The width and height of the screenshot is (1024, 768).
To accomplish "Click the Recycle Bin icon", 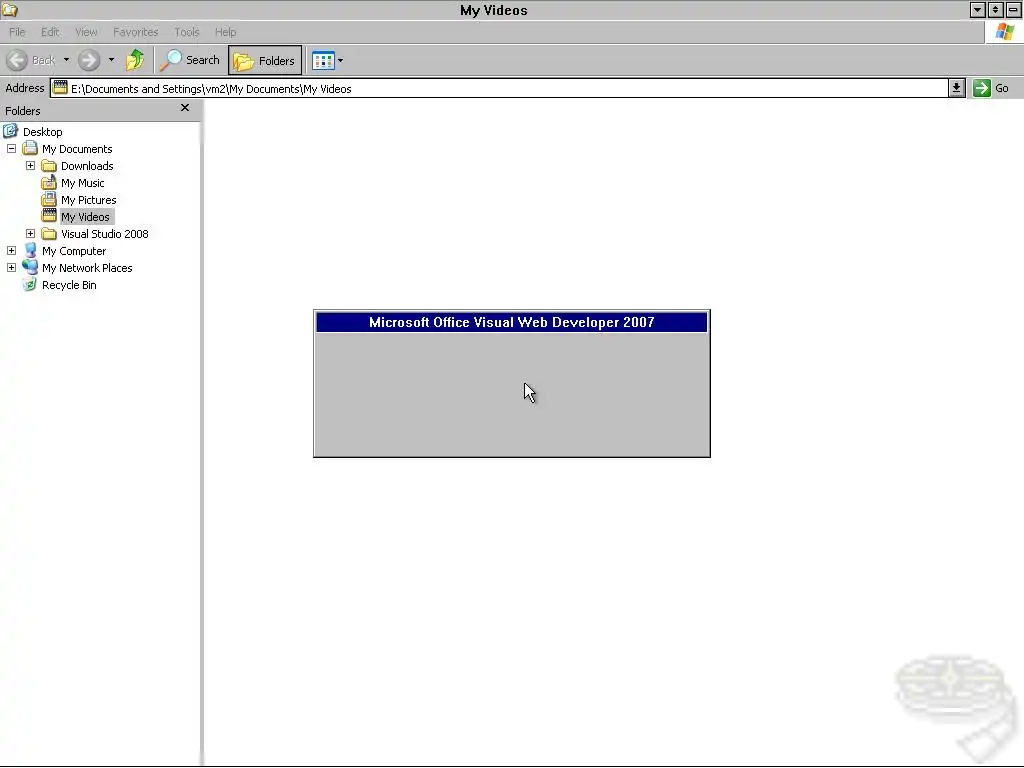I will tap(30, 284).
